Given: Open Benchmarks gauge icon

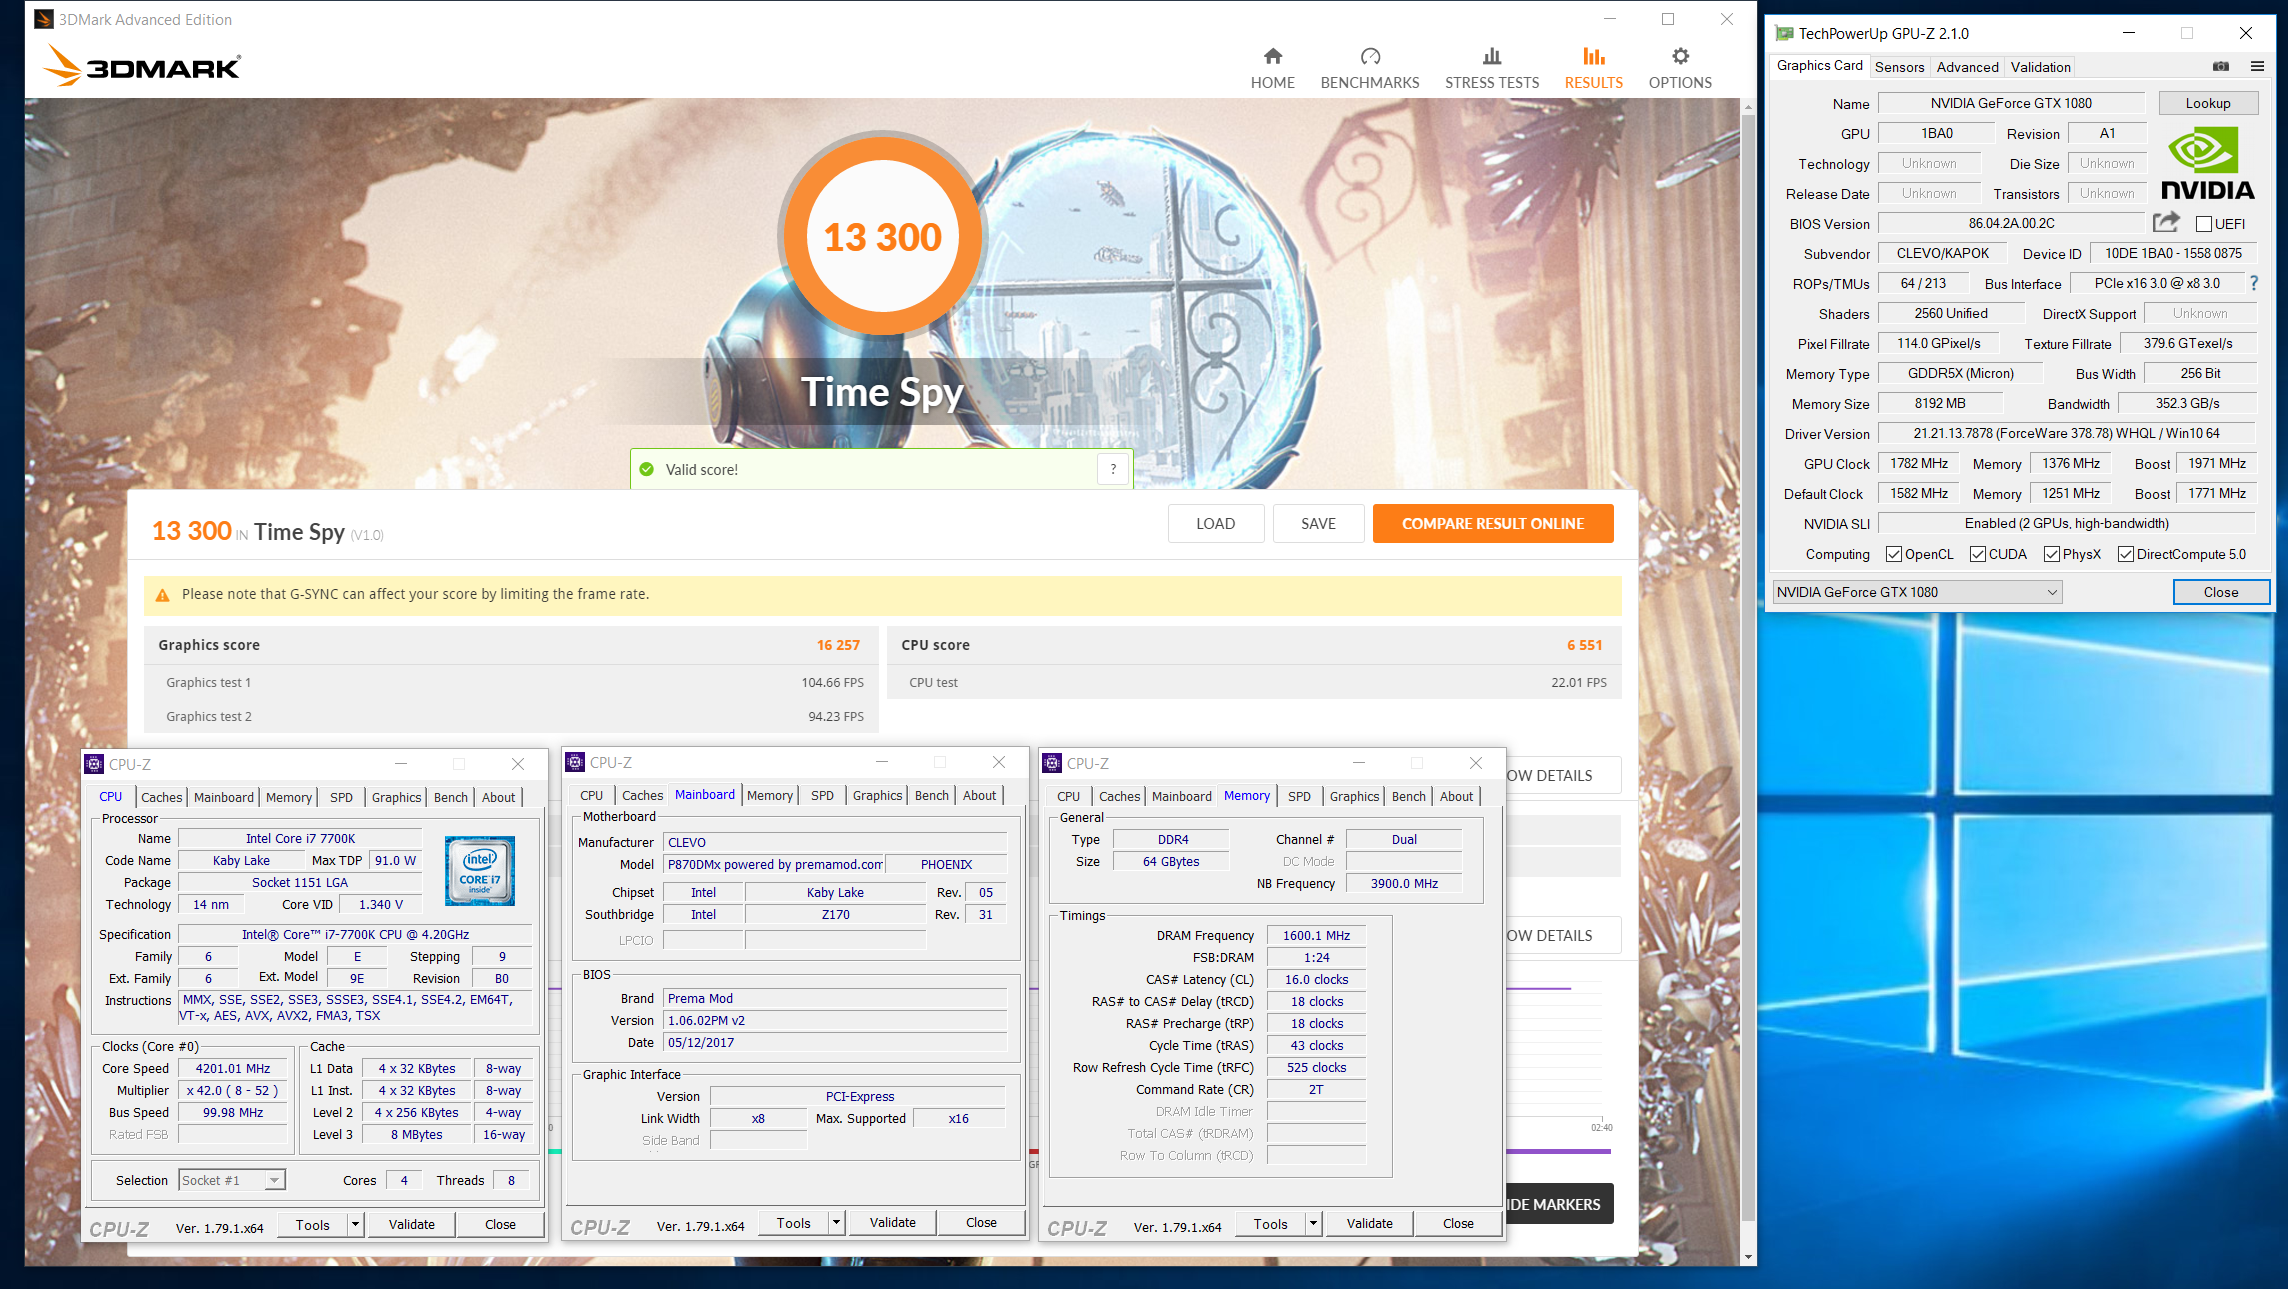Looking at the screenshot, I should pyautogui.click(x=1369, y=56).
